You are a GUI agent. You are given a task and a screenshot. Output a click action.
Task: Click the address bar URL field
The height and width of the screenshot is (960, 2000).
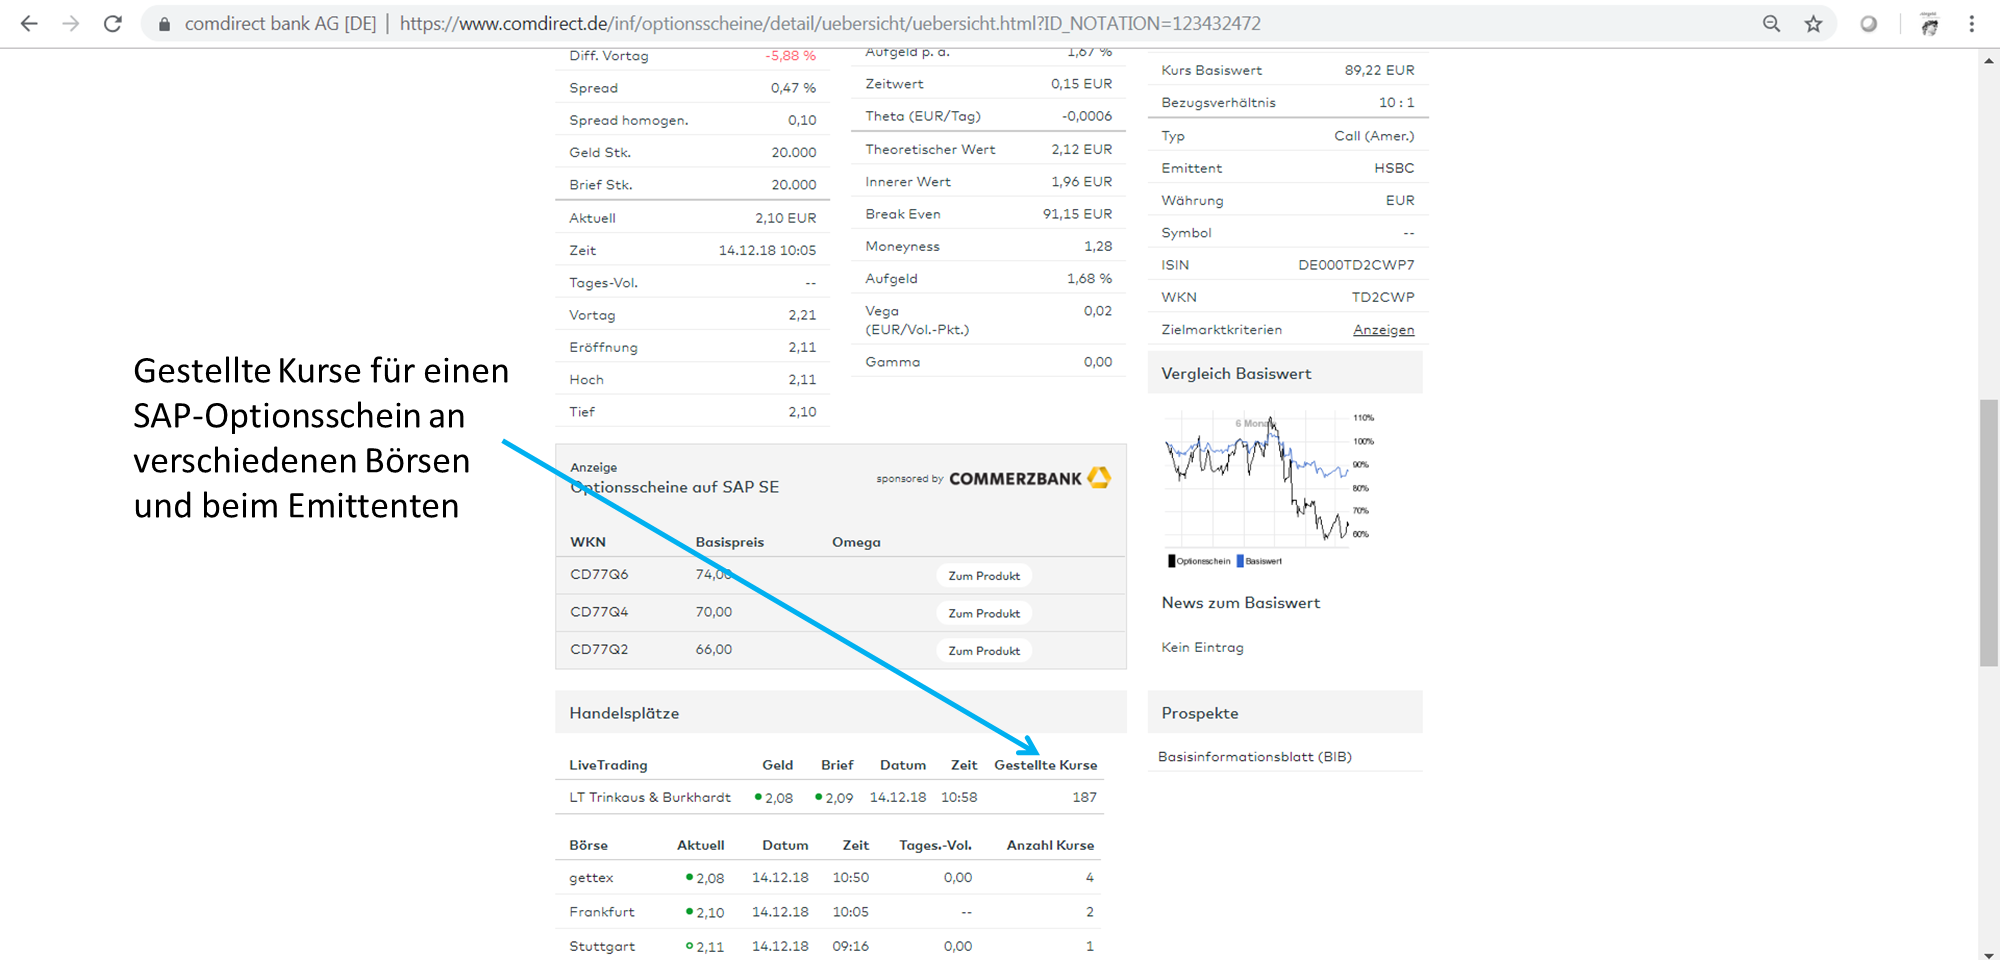pos(830,23)
